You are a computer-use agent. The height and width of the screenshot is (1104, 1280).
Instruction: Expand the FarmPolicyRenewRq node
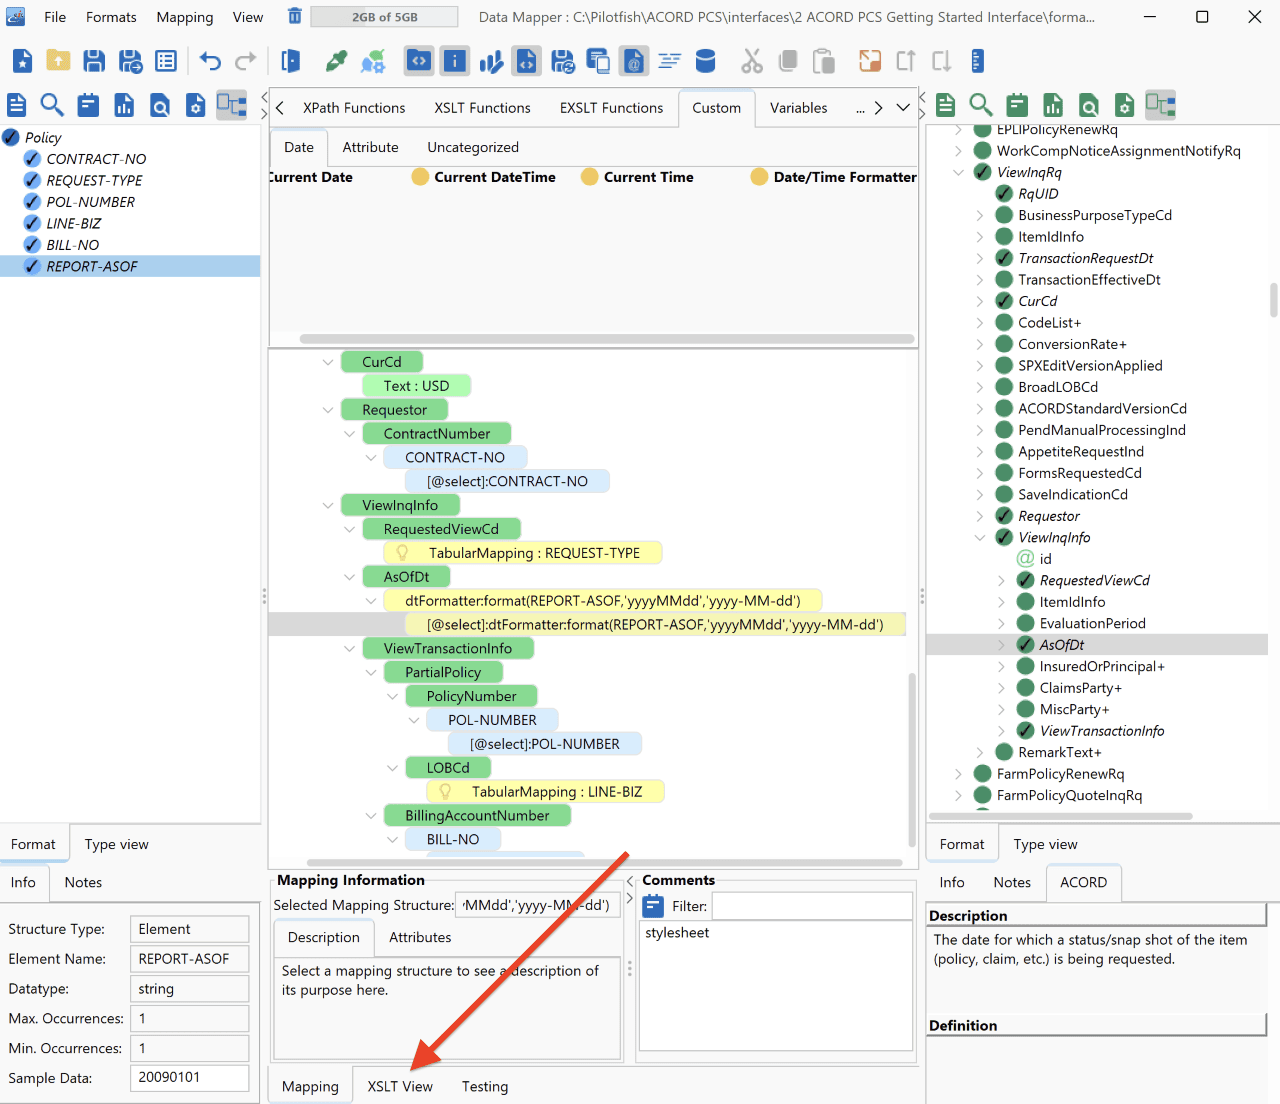point(959,774)
